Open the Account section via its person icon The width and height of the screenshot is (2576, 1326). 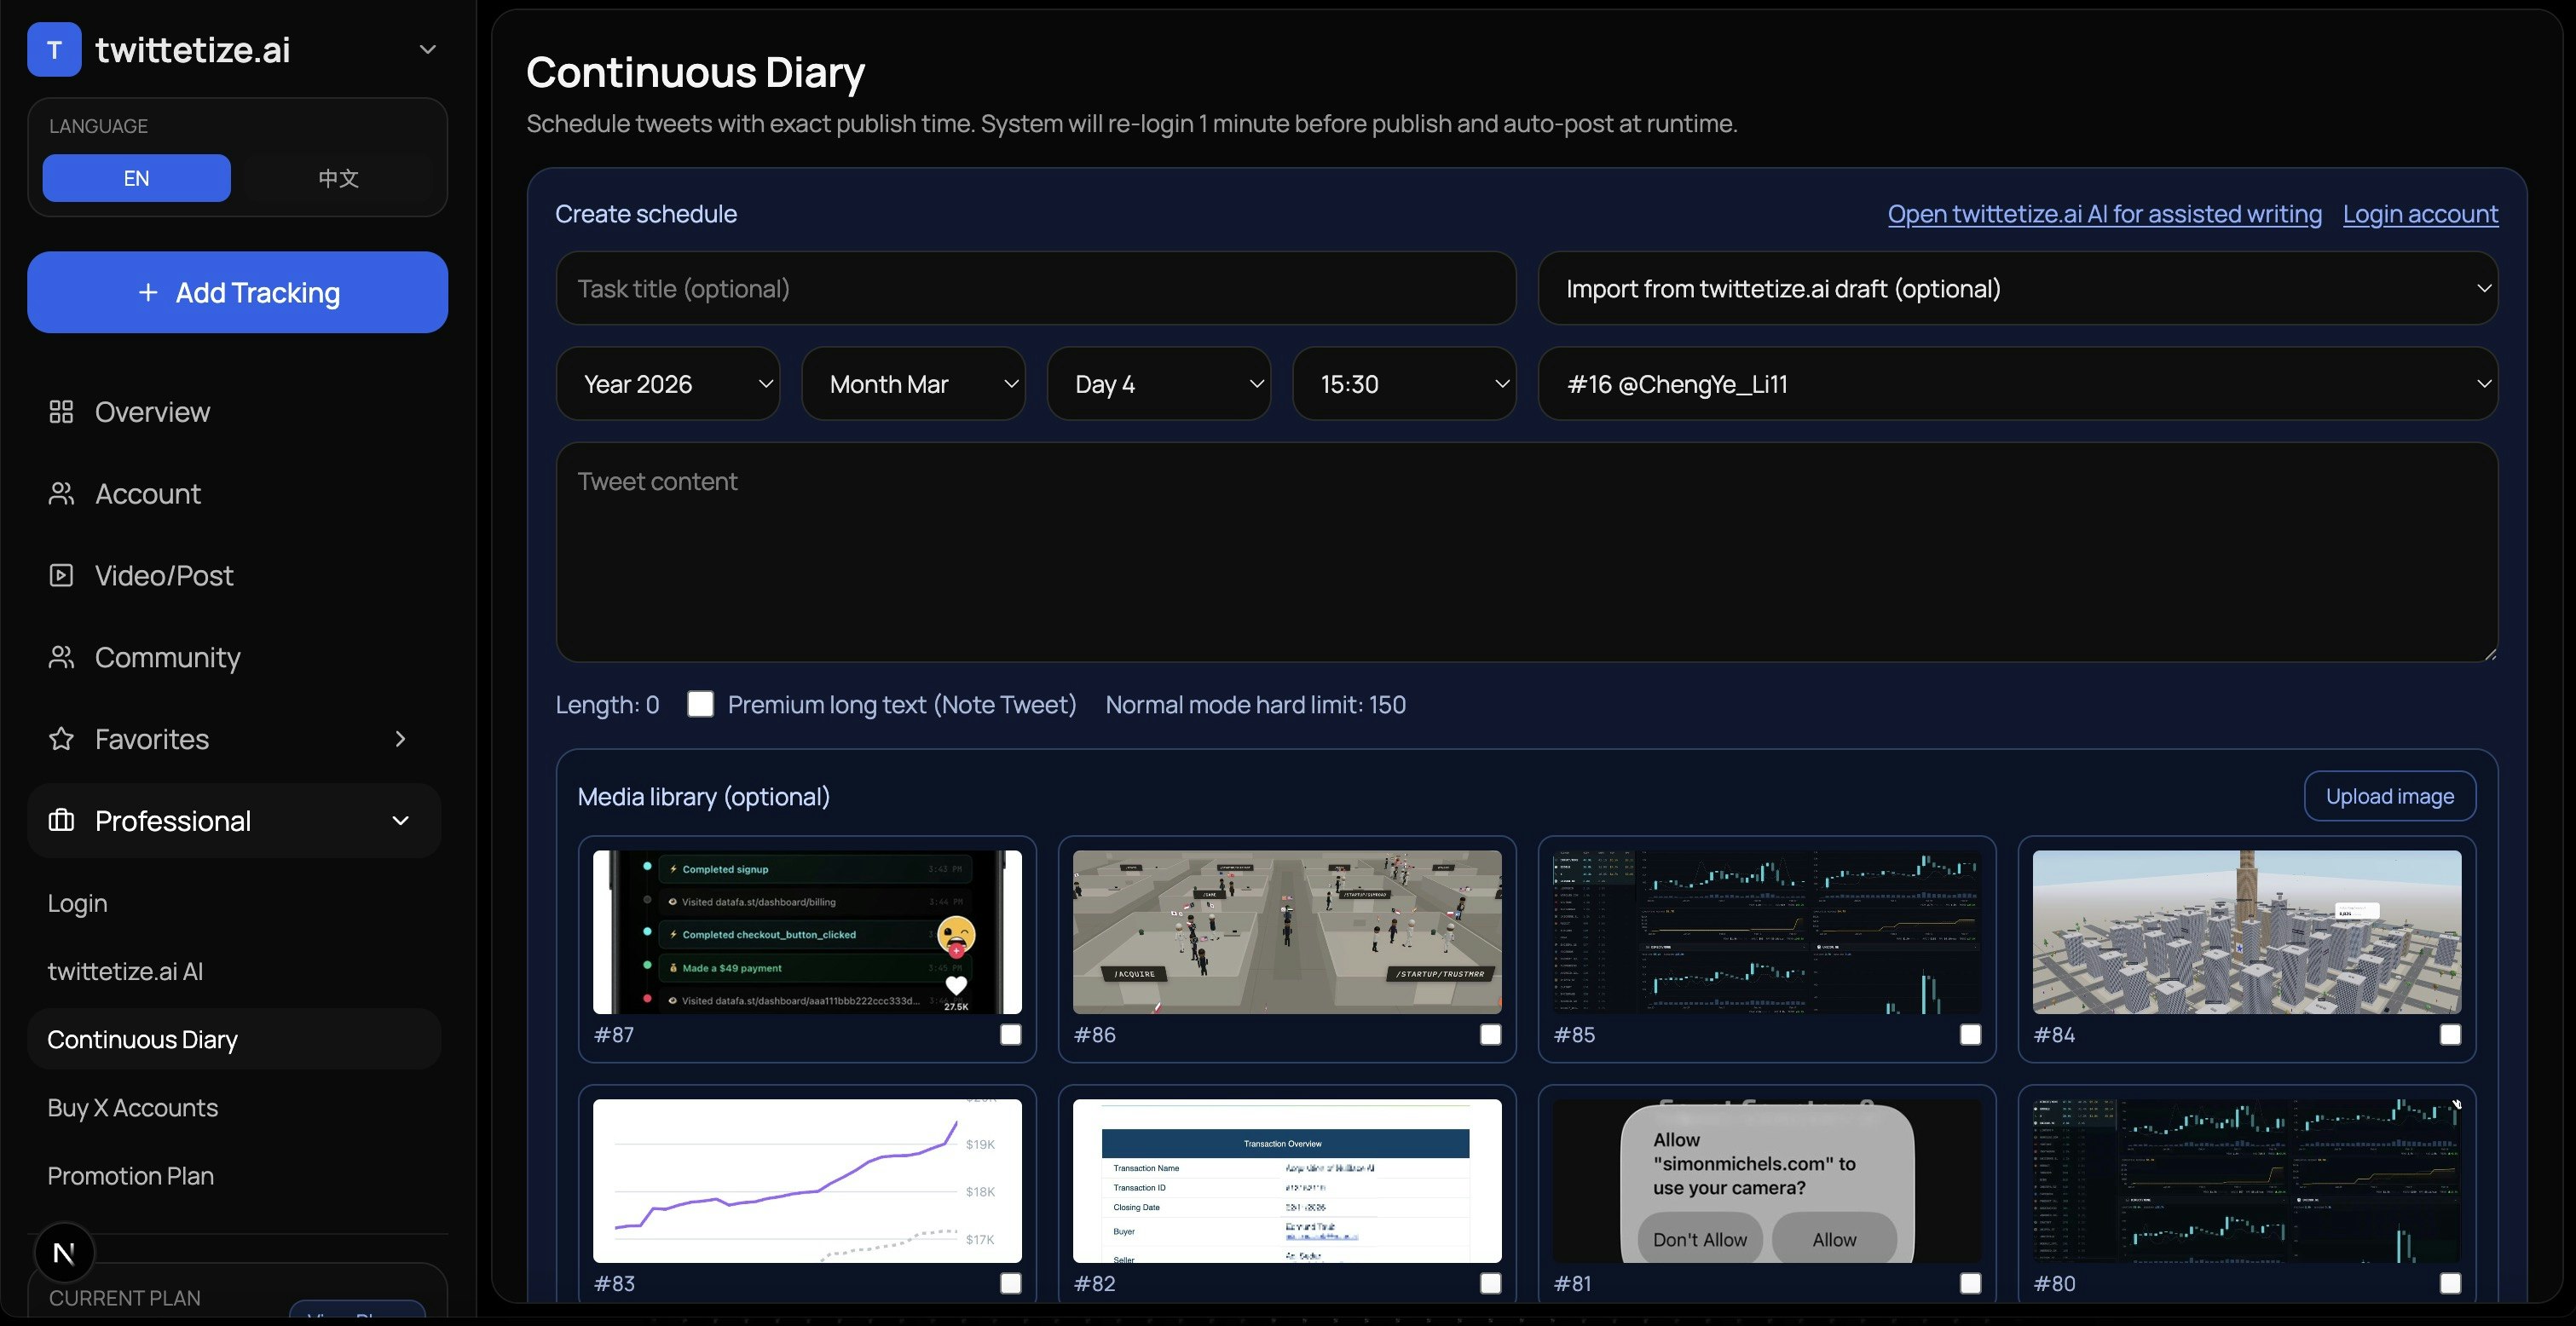click(61, 493)
